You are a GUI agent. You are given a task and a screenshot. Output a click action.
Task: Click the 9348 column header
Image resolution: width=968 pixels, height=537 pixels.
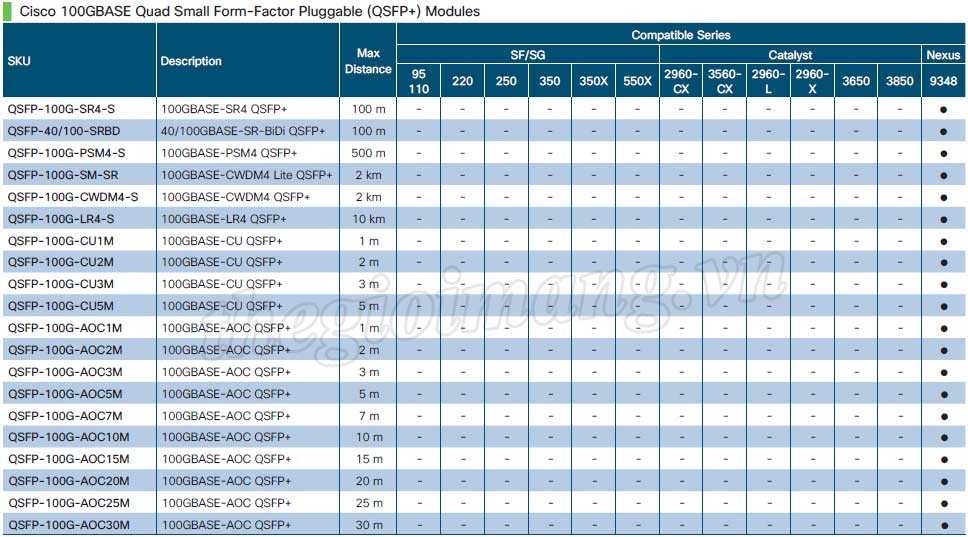click(x=943, y=81)
